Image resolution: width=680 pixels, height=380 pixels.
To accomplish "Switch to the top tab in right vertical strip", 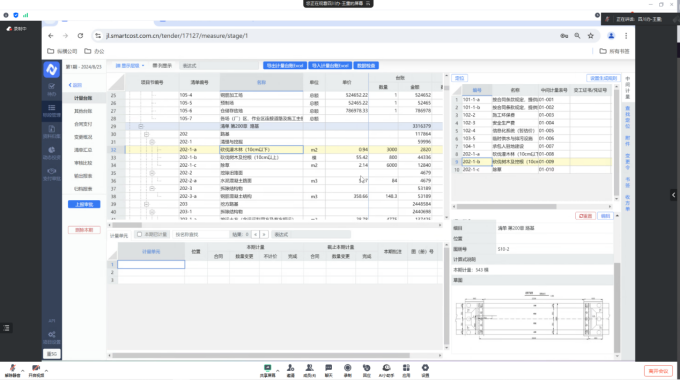I will (628, 88).
